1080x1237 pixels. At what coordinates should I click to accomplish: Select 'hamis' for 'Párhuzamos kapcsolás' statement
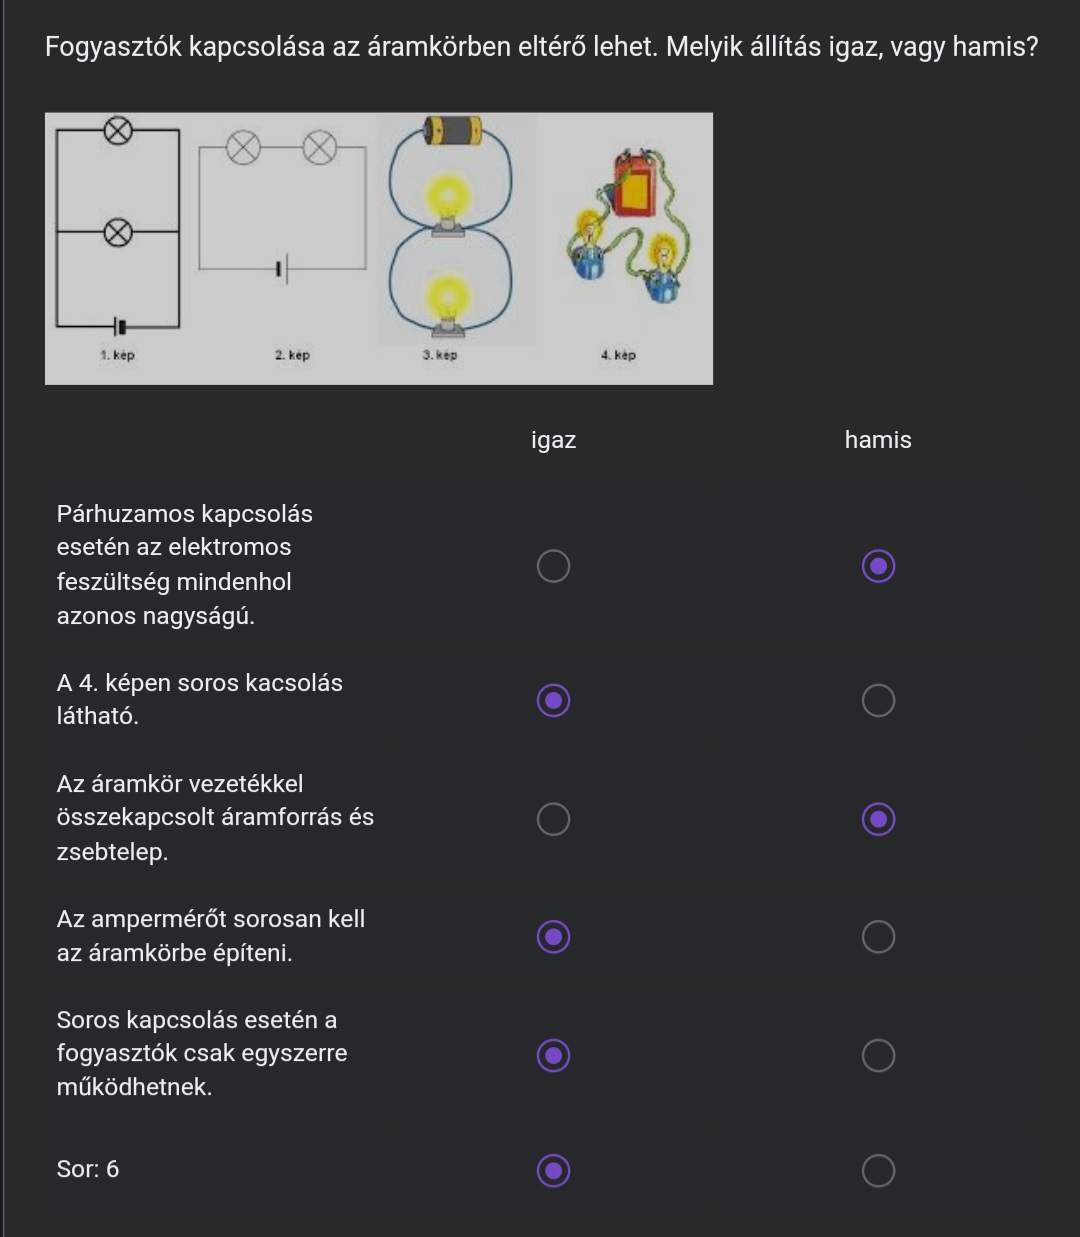pos(878,566)
